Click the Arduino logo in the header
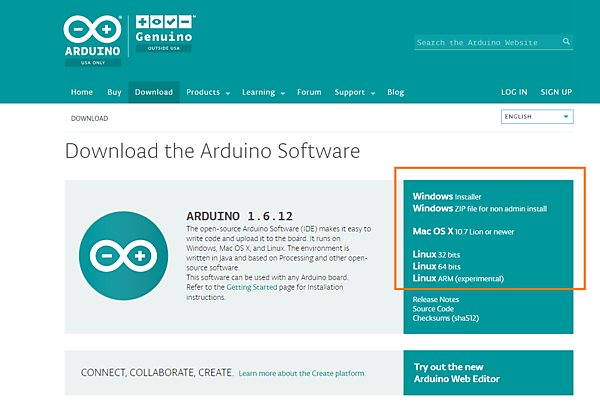Viewport: 600px width, 406px height. pos(92,37)
